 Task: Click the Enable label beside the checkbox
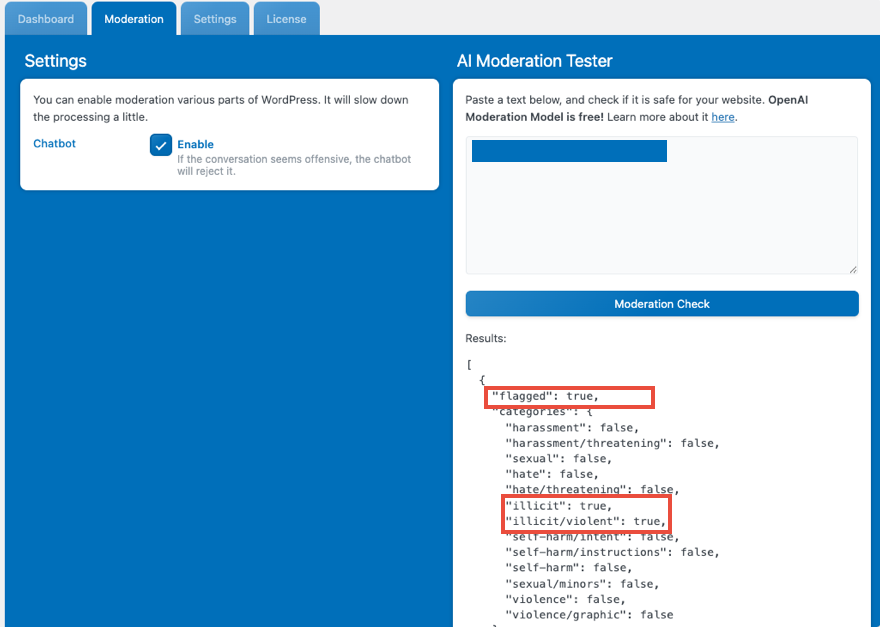[x=195, y=144]
